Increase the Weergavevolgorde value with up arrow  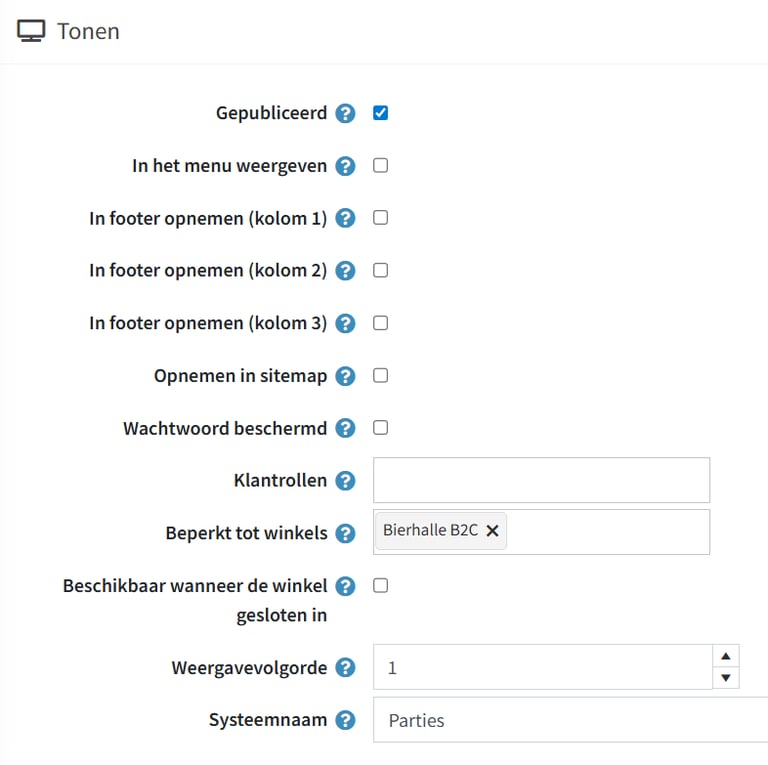(726, 656)
